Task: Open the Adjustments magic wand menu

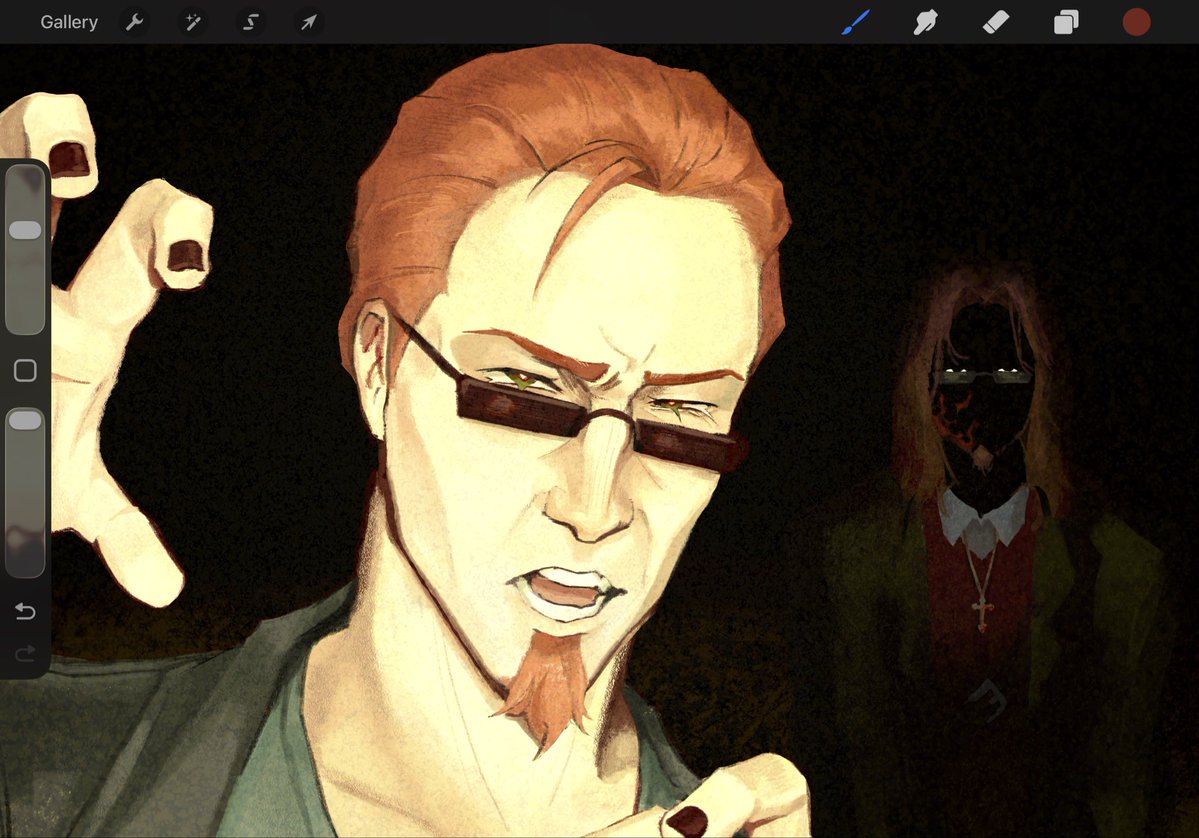Action: click(x=193, y=22)
